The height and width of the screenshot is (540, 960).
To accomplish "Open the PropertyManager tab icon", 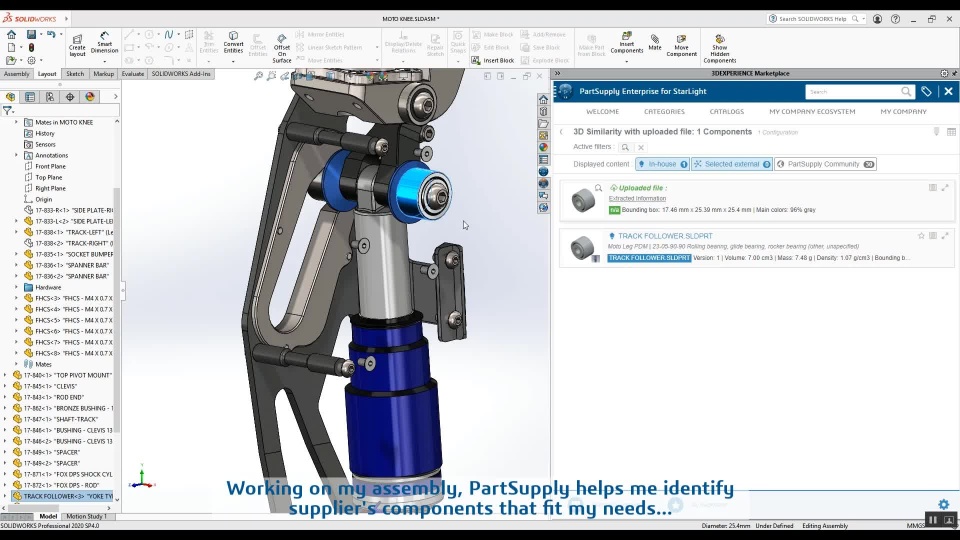I will [x=30, y=97].
